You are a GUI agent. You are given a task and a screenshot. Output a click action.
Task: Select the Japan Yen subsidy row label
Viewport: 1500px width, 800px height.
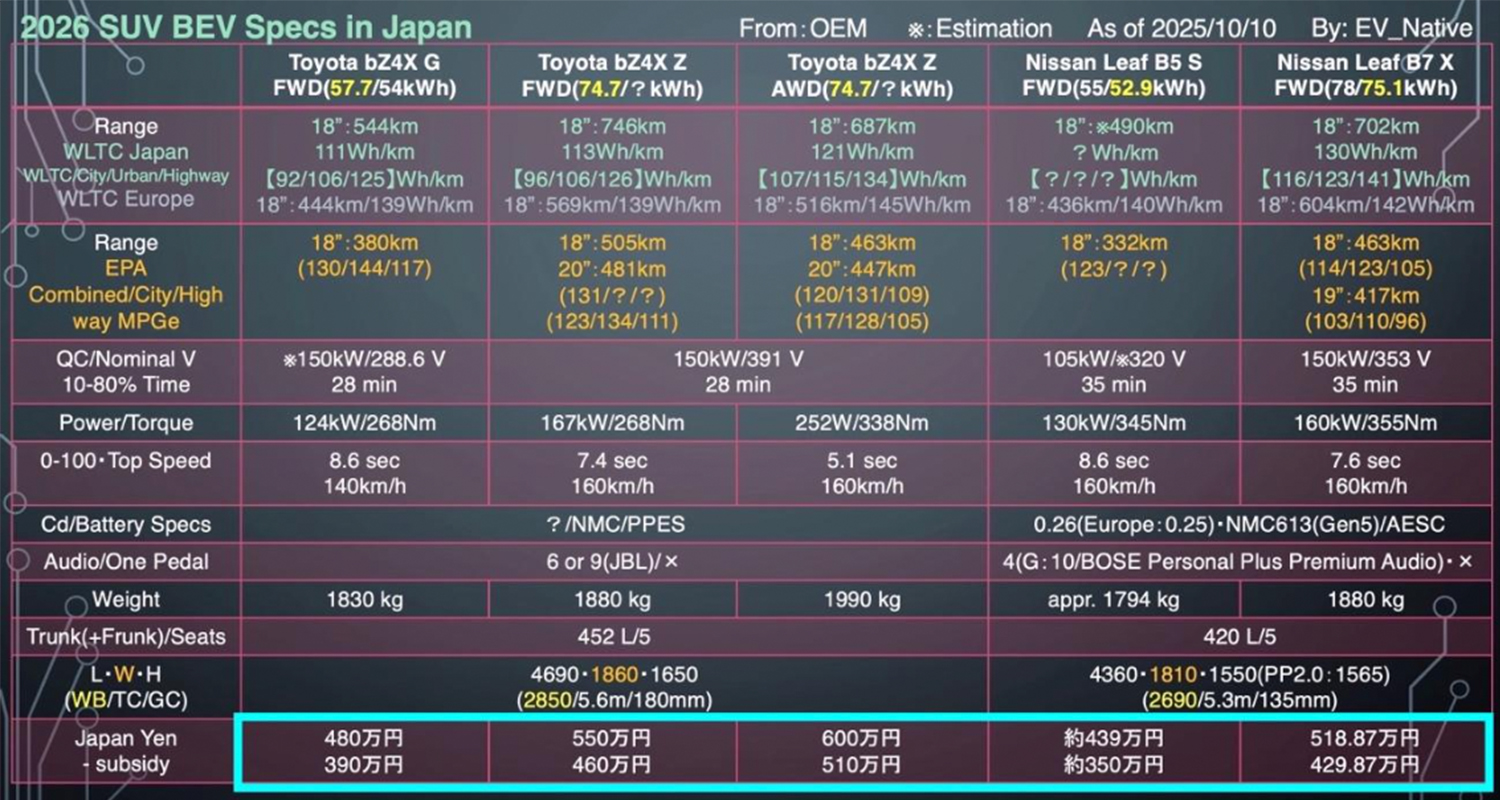[124, 751]
